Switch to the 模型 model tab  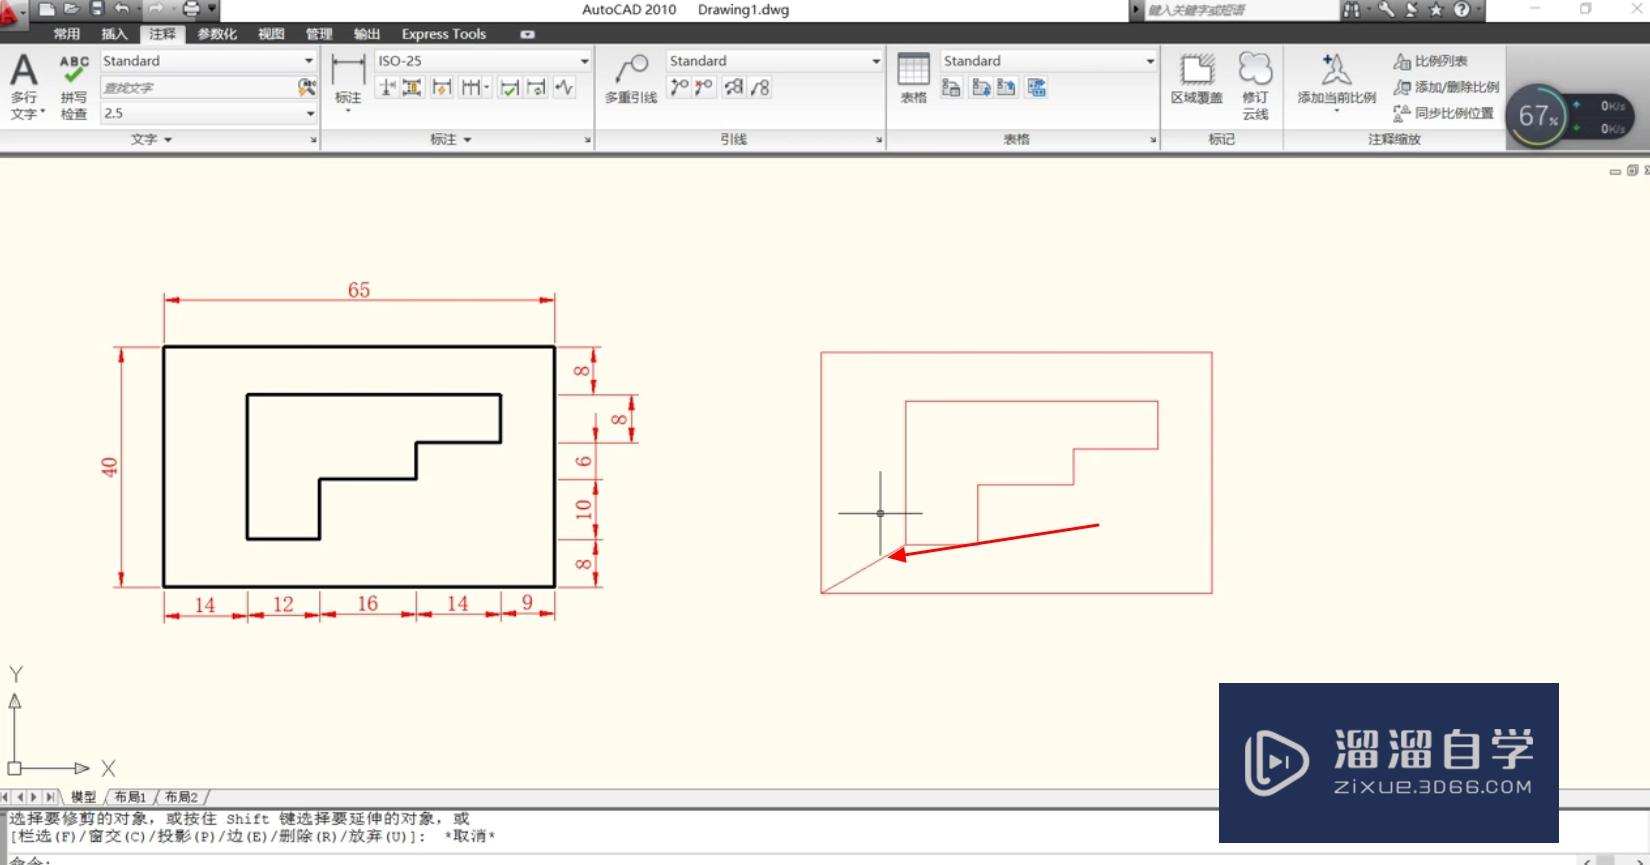[83, 797]
